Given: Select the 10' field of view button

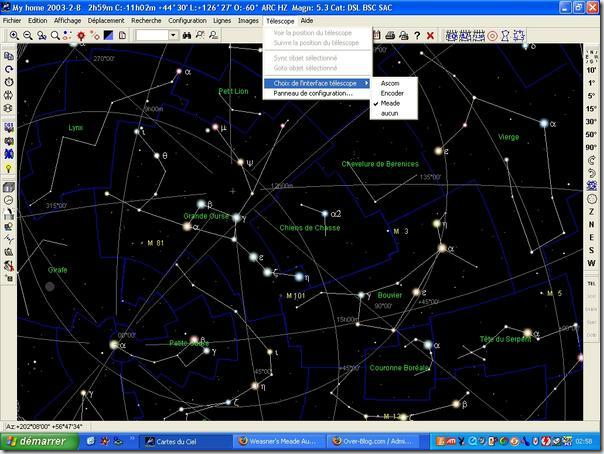Looking at the screenshot, I should 591,70.
